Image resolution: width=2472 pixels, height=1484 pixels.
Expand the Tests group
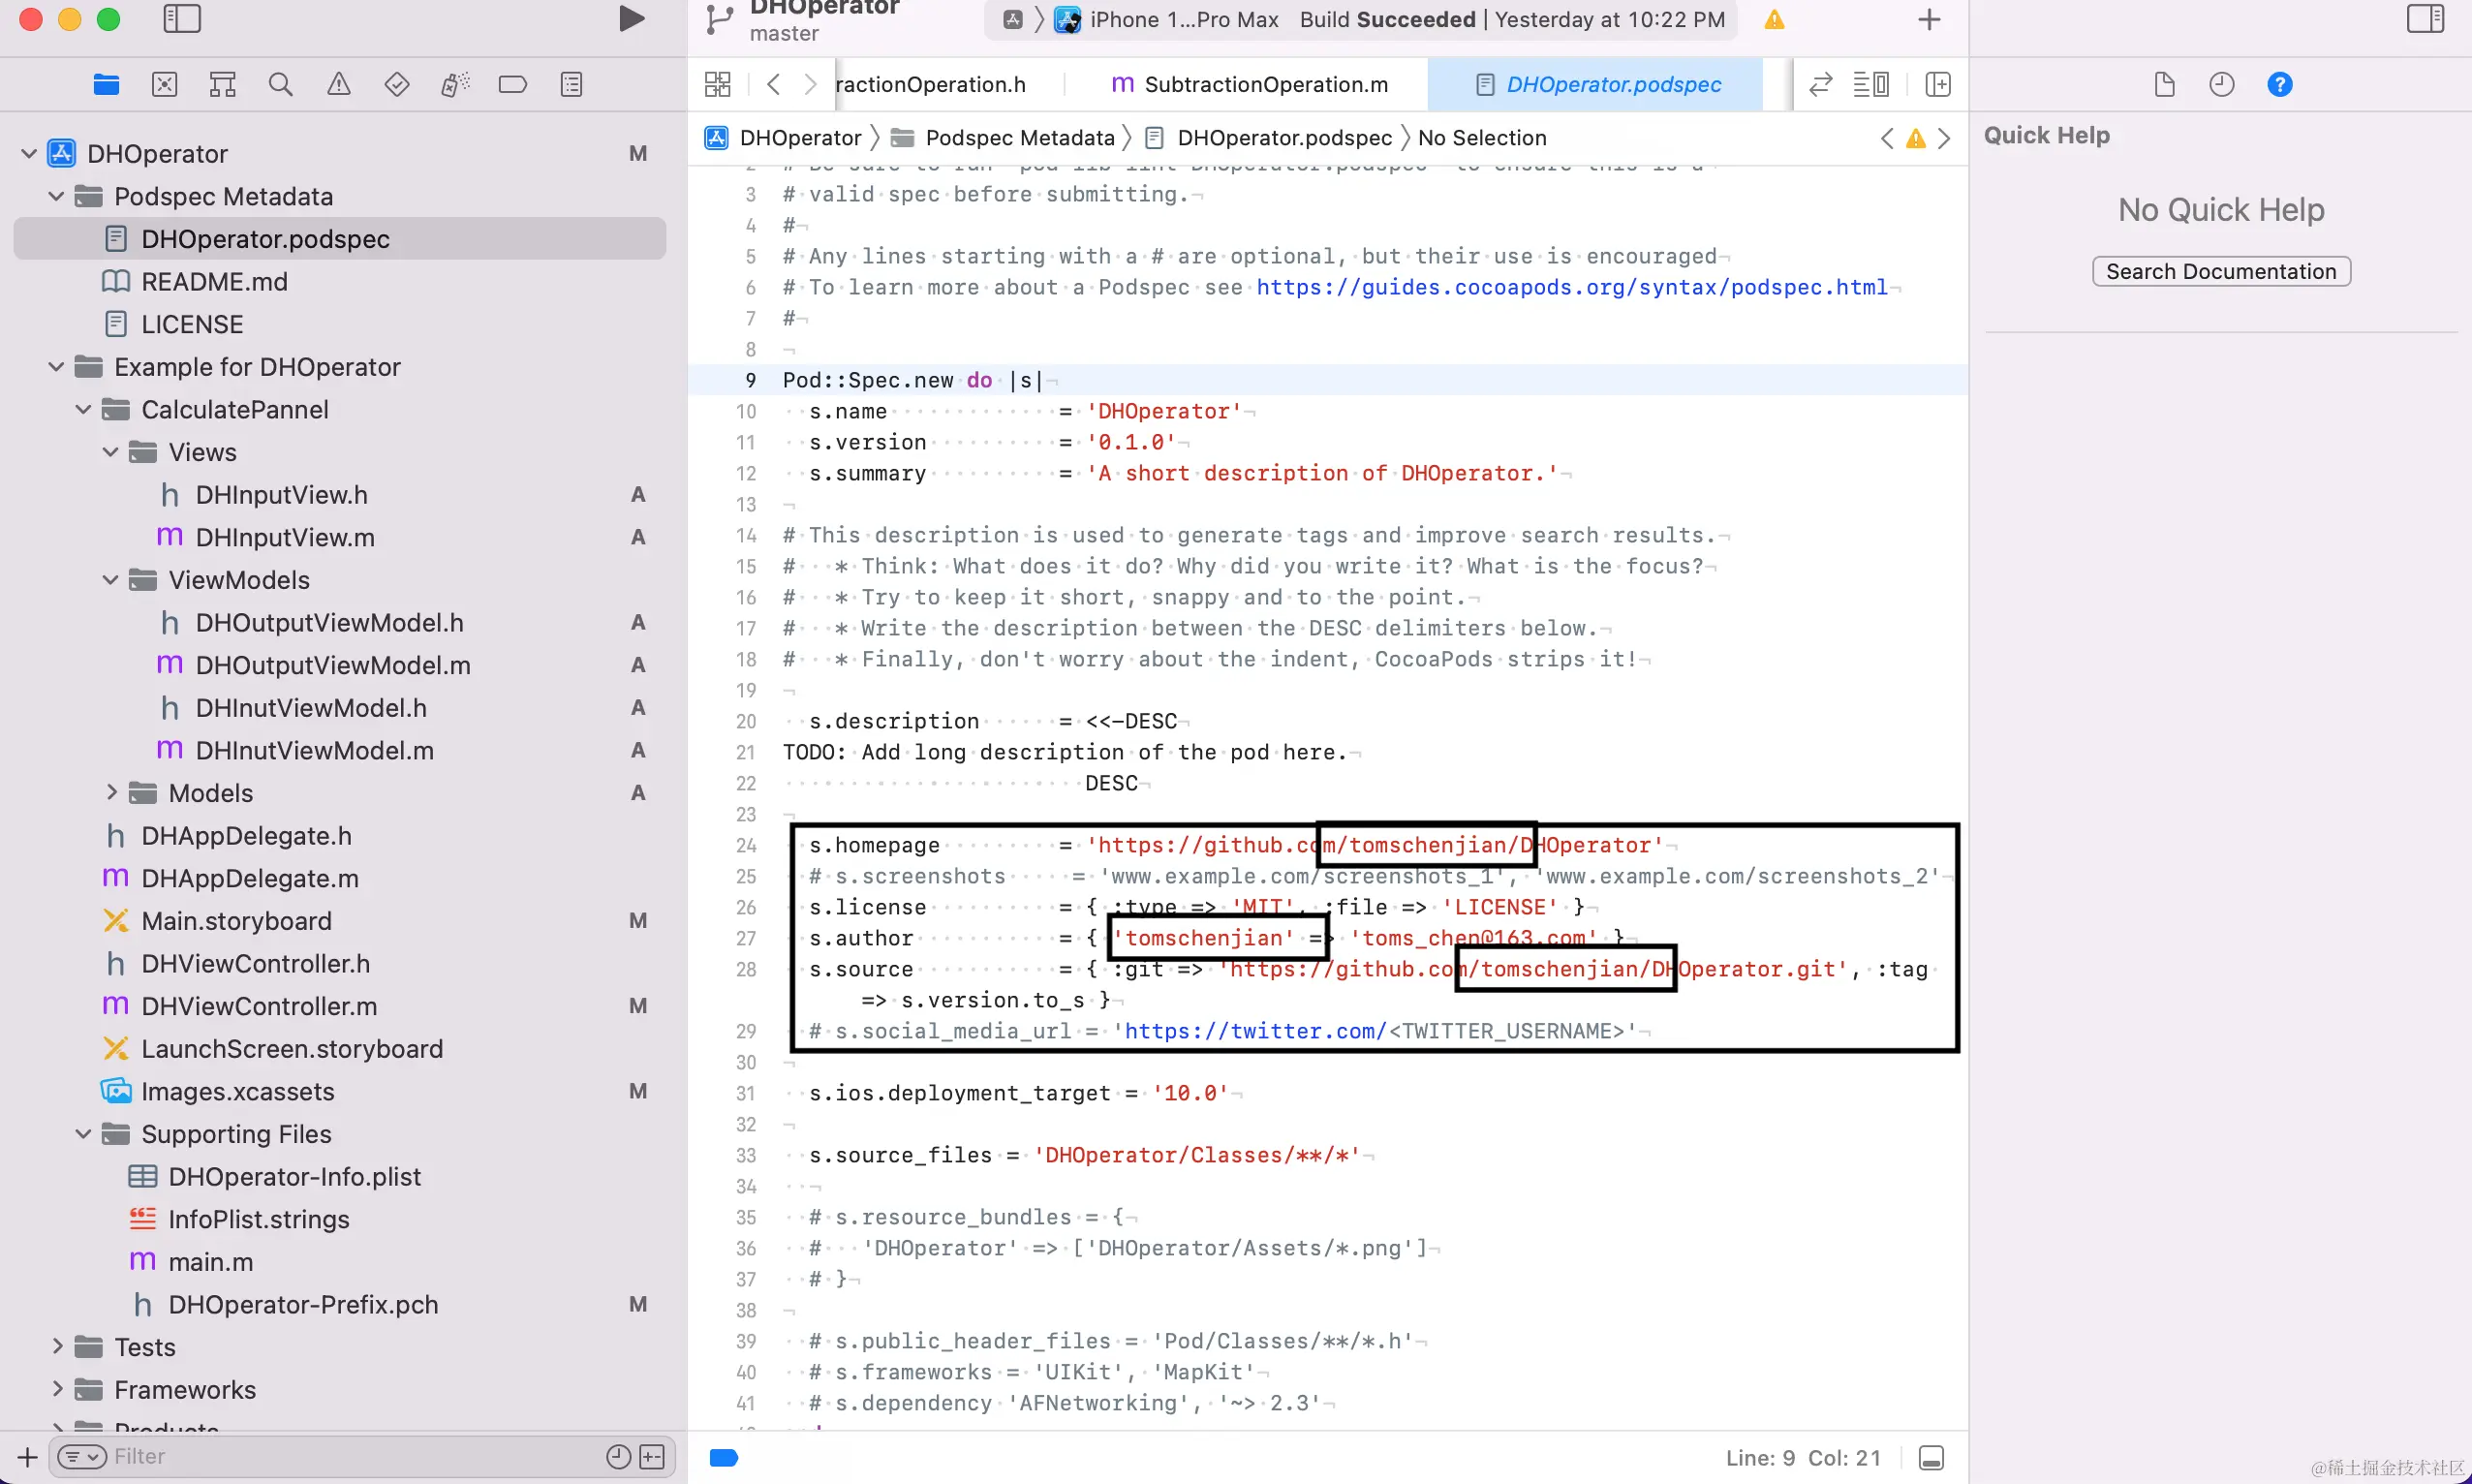tap(57, 1346)
